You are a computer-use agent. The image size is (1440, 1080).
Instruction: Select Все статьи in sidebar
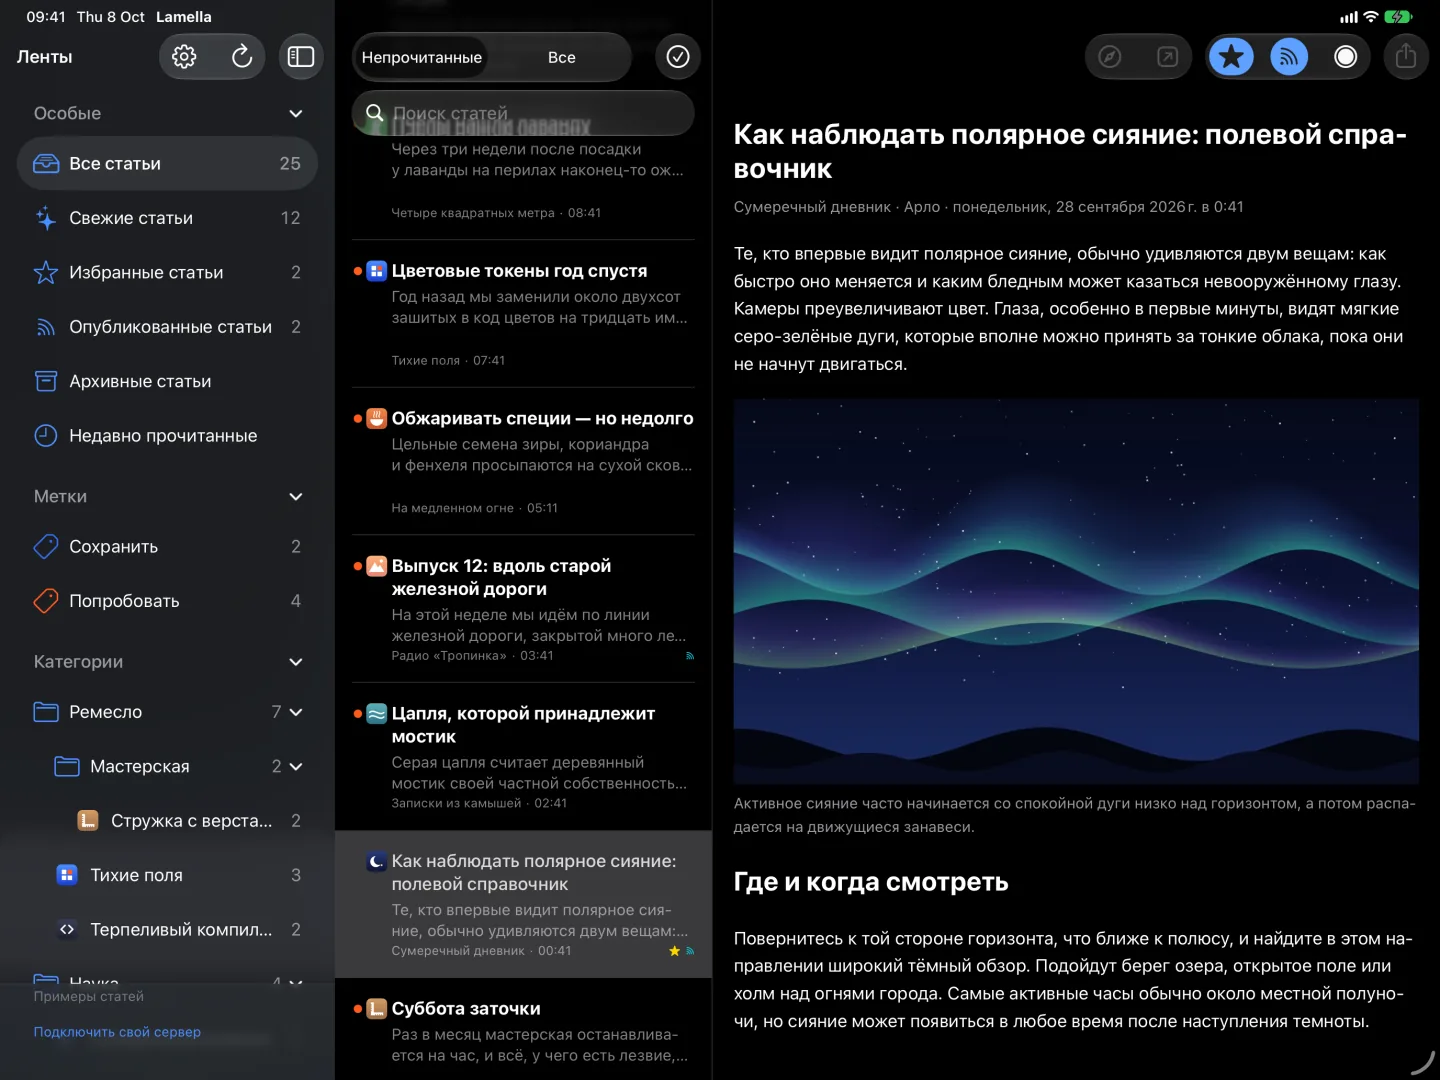pyautogui.click(x=167, y=164)
